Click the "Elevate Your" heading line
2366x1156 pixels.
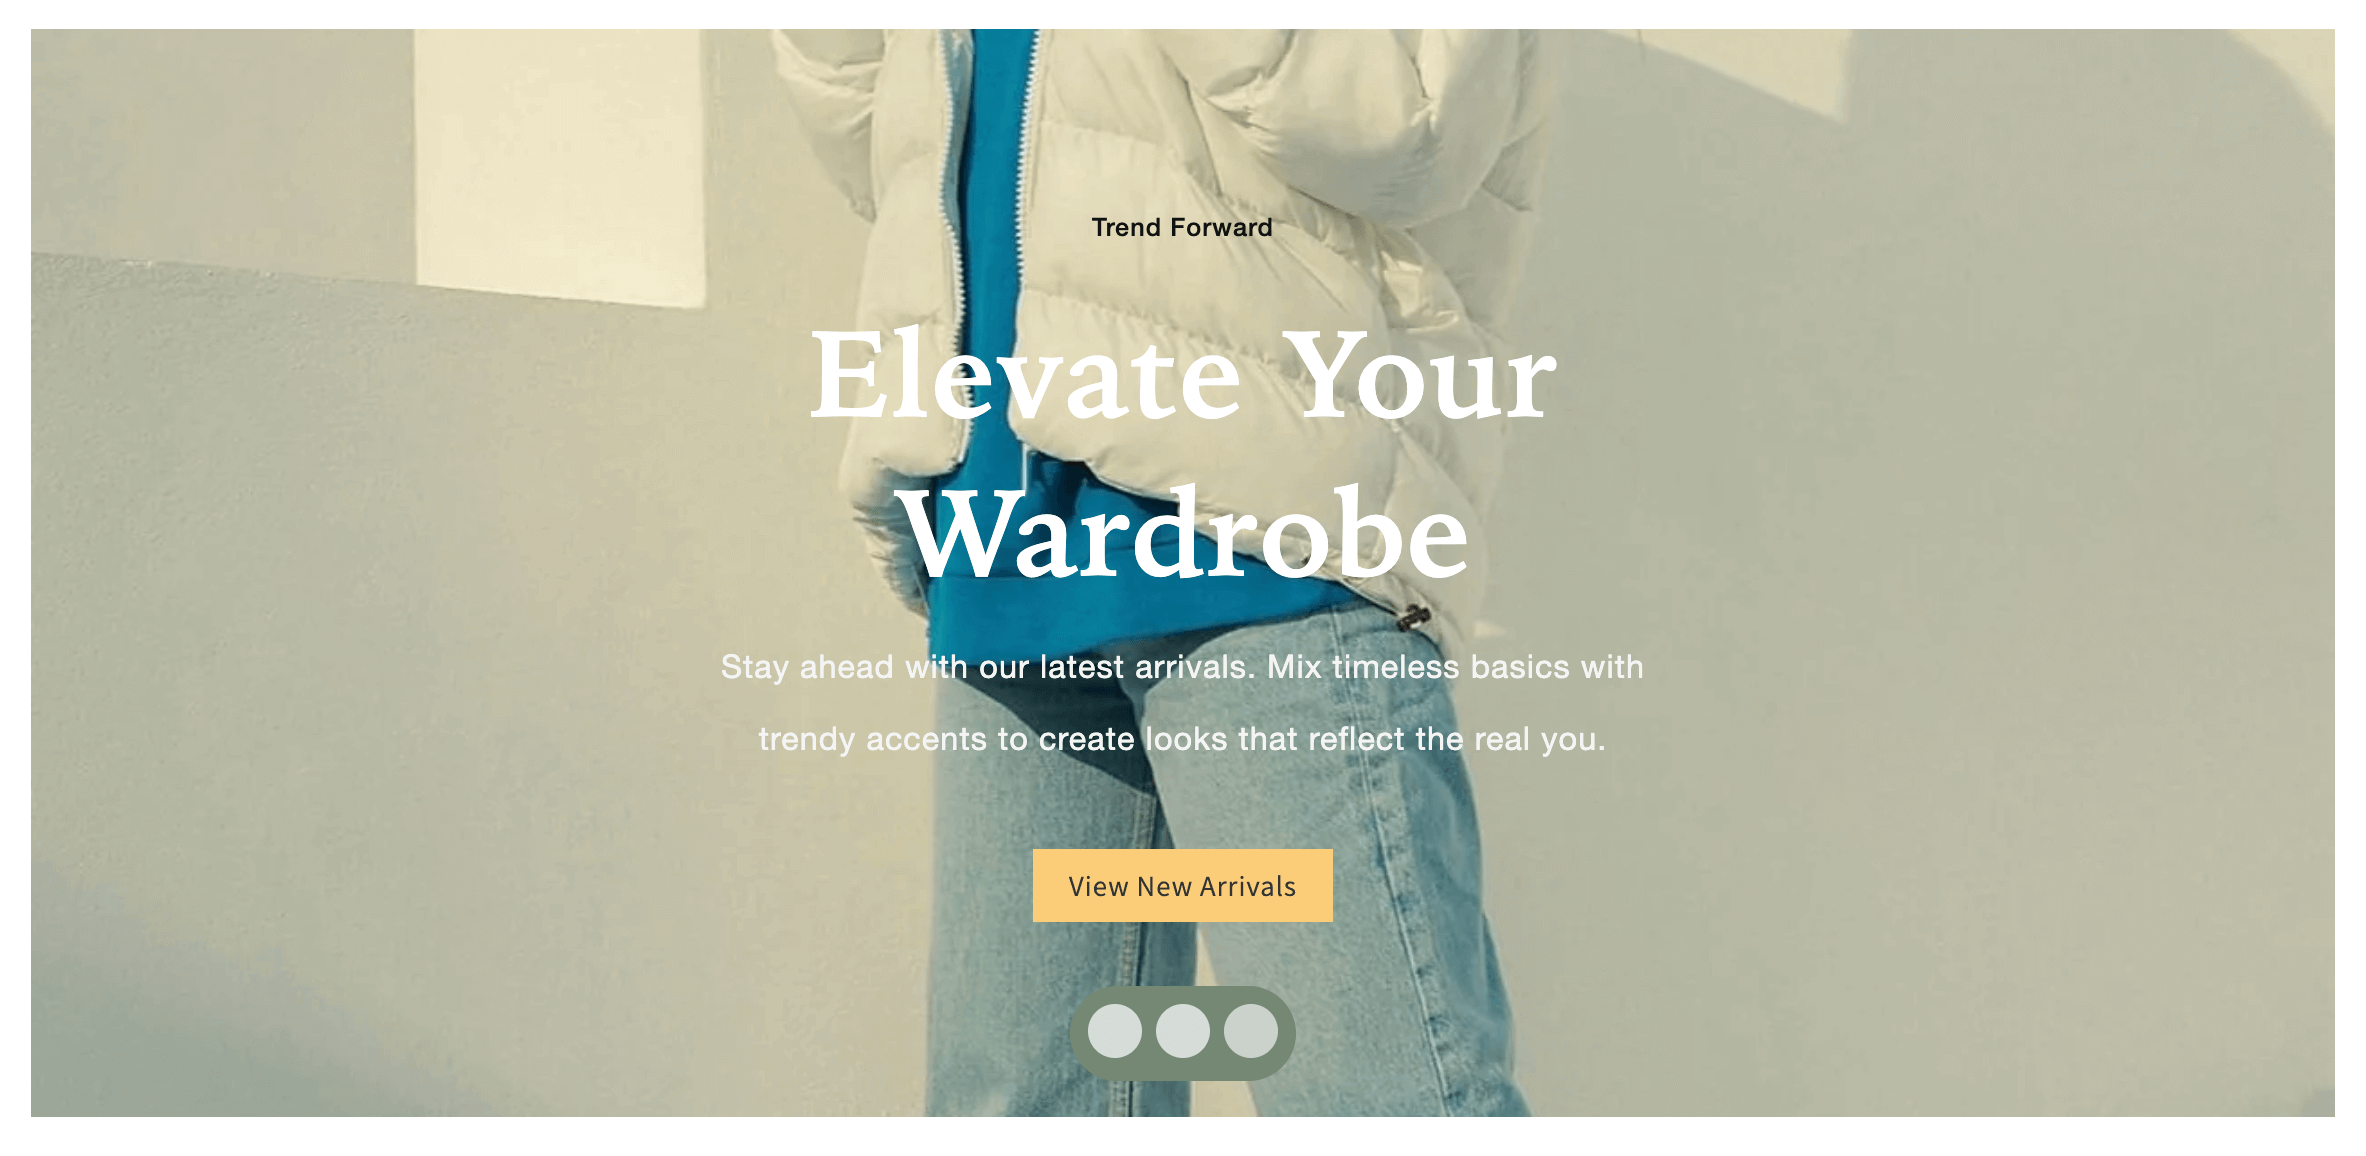pyautogui.click(x=1182, y=376)
